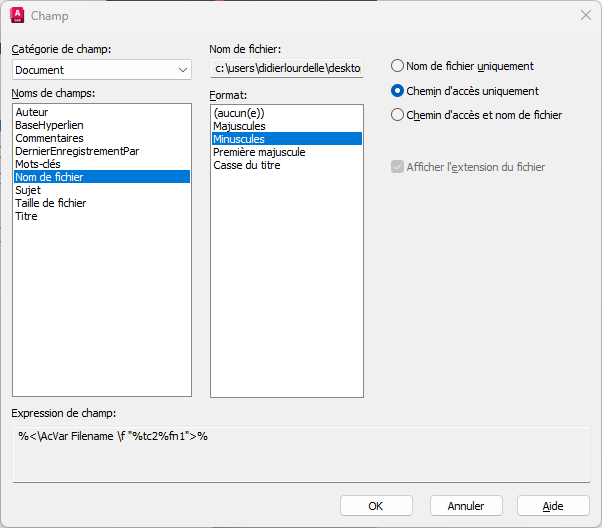Viewport: 602px width, 528px height.
Task: Toggle 'Afficher l'extension du fichier' checkbox
Action: pos(397,167)
